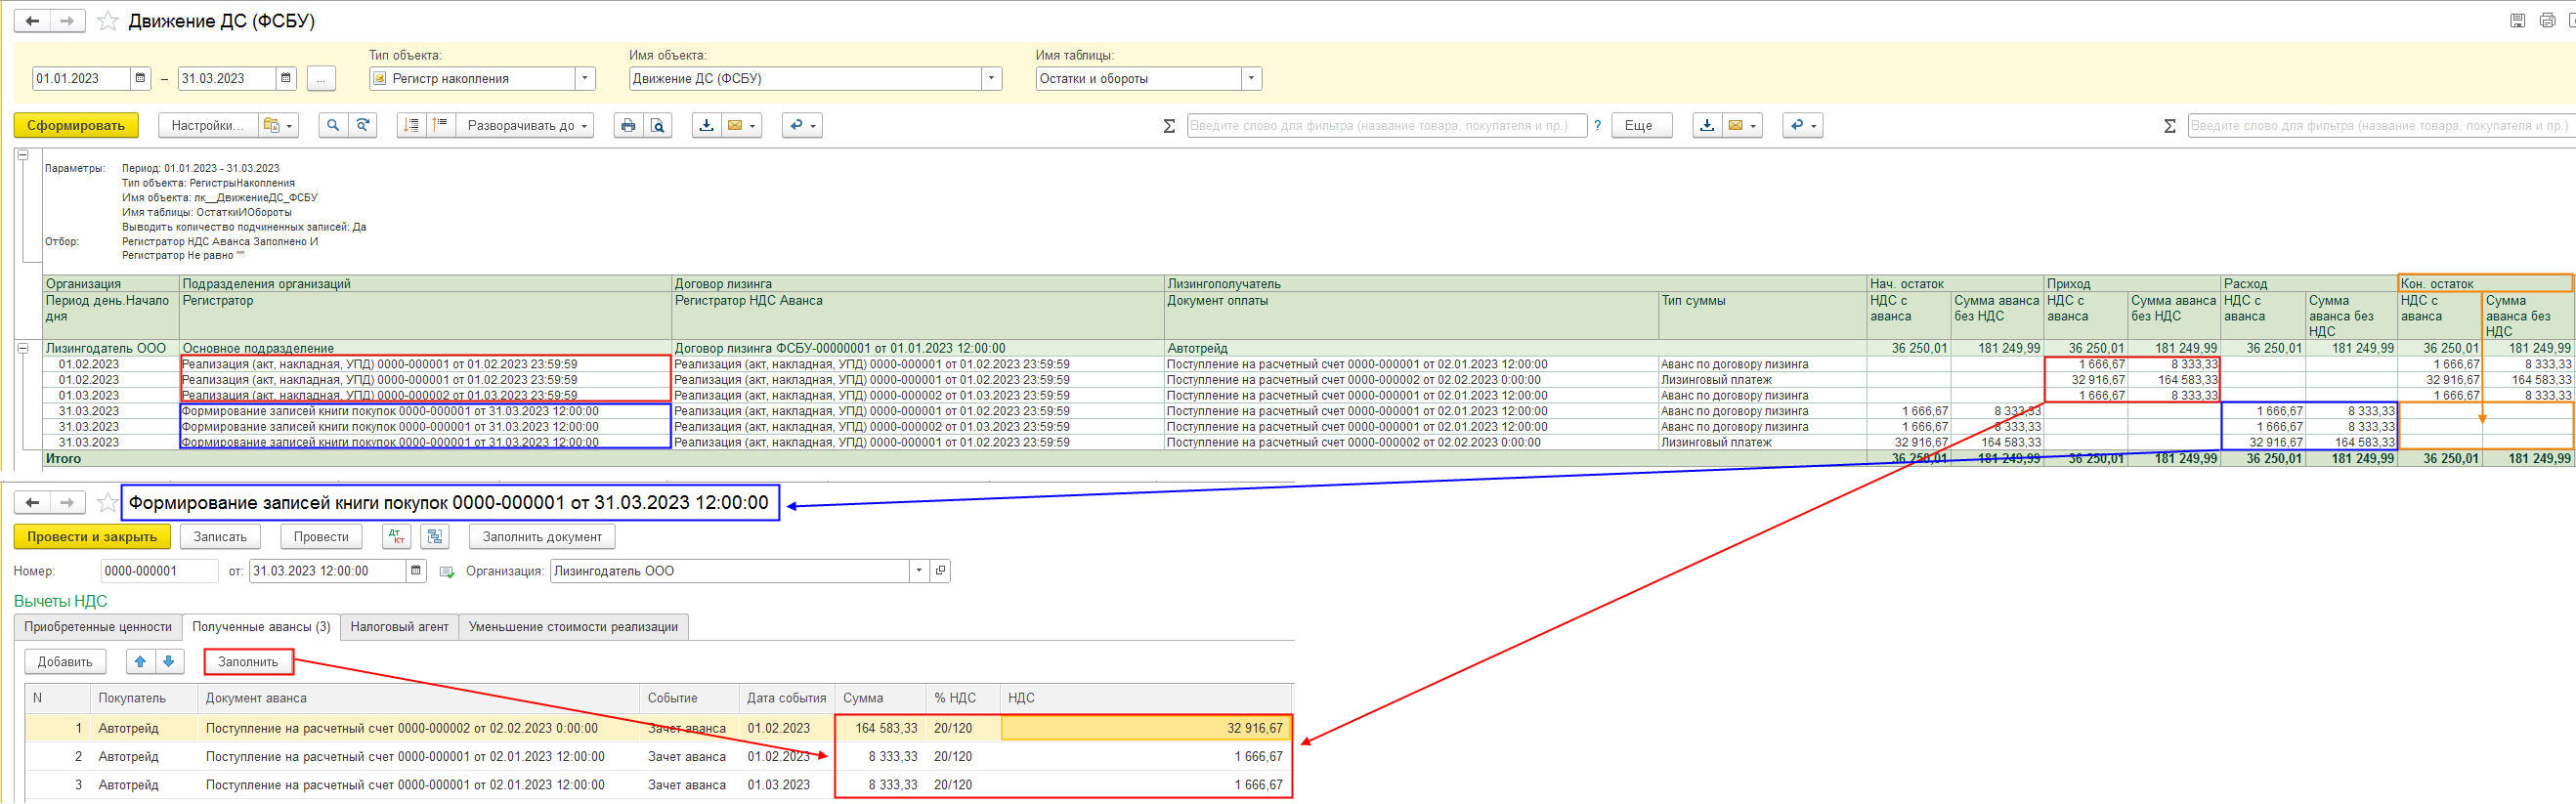Click the document structure icon next to Дт/Кт
The image size is (2576, 804).
(x=435, y=537)
